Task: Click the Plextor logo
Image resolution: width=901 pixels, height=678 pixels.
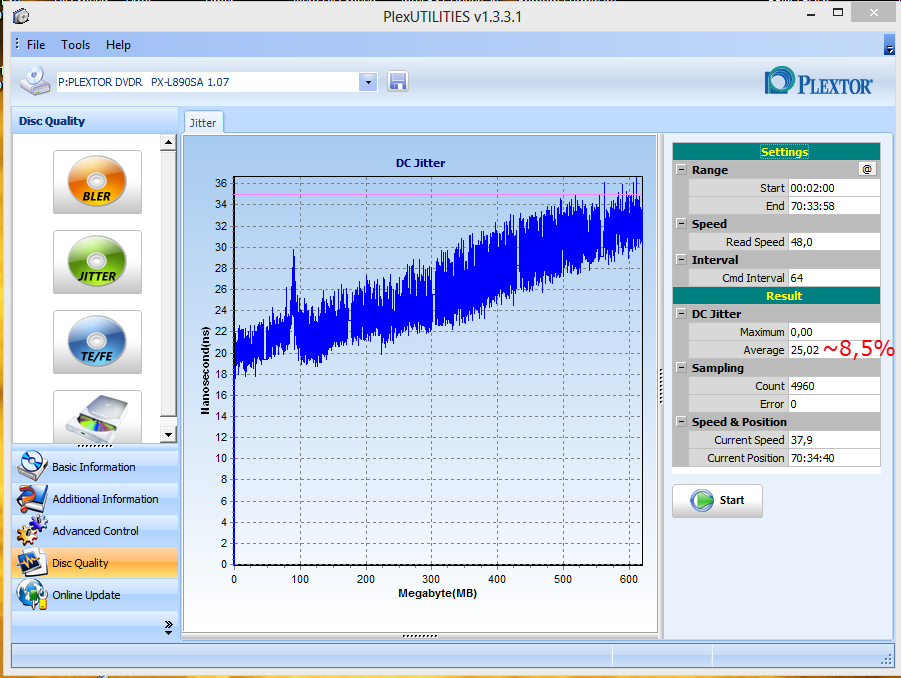Action: click(818, 81)
